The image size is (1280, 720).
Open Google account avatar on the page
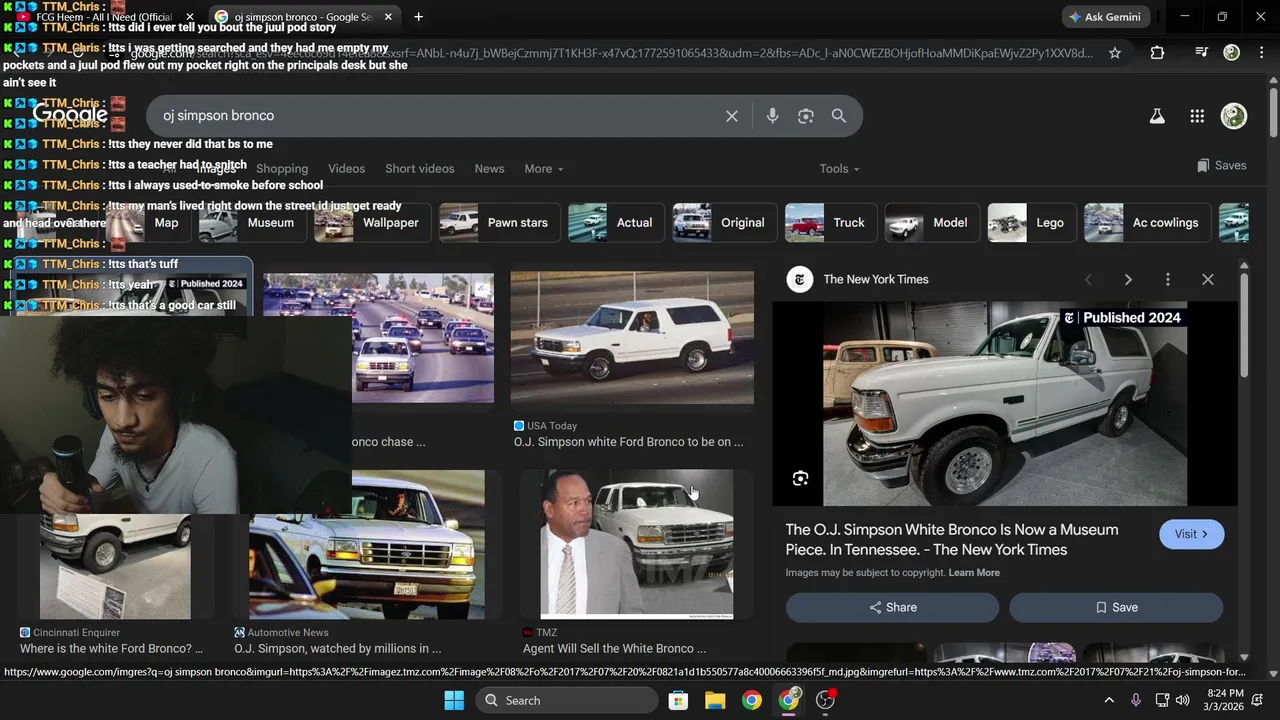1234,116
